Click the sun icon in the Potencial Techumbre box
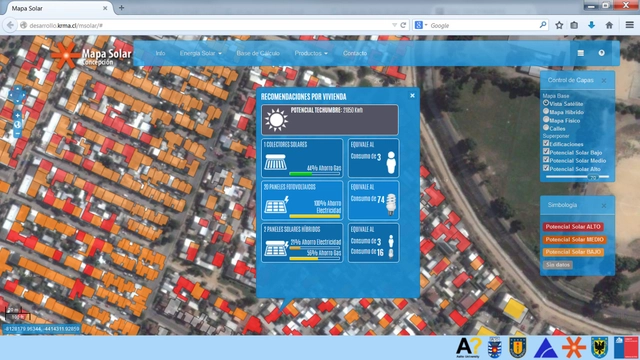 [276, 120]
